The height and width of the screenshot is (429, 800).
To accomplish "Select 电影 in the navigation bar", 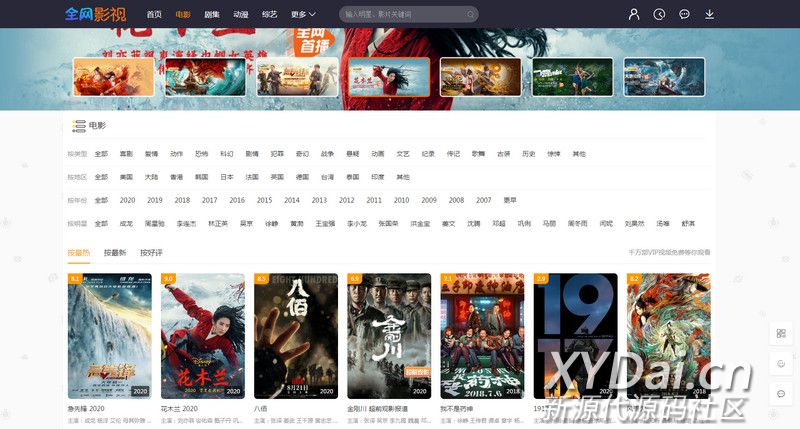I will [183, 14].
